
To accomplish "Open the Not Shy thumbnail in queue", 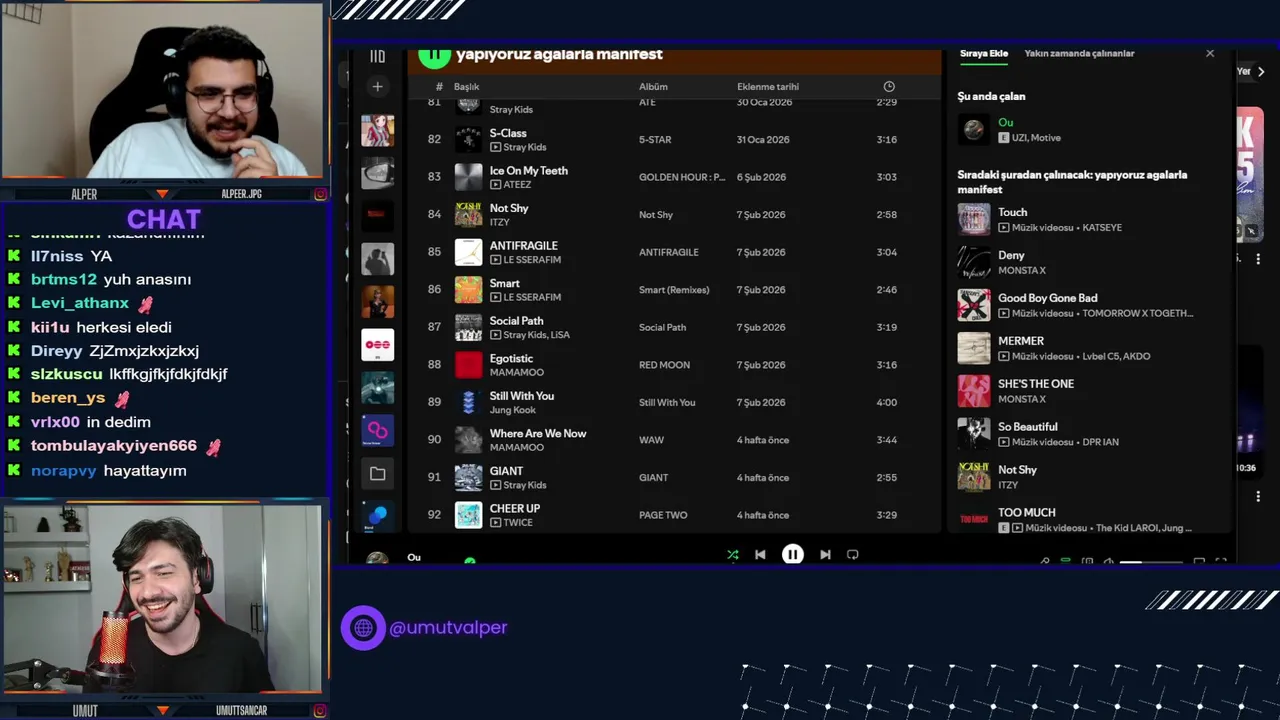I will coord(974,477).
